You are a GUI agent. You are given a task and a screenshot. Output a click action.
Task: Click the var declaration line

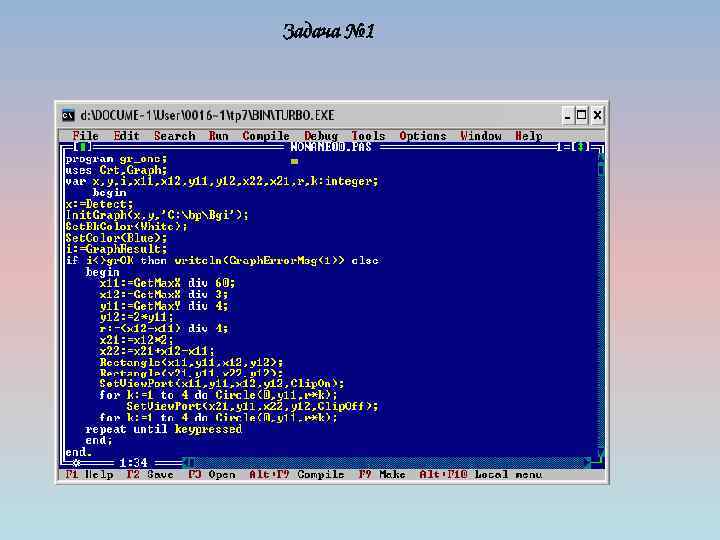tap(222, 181)
